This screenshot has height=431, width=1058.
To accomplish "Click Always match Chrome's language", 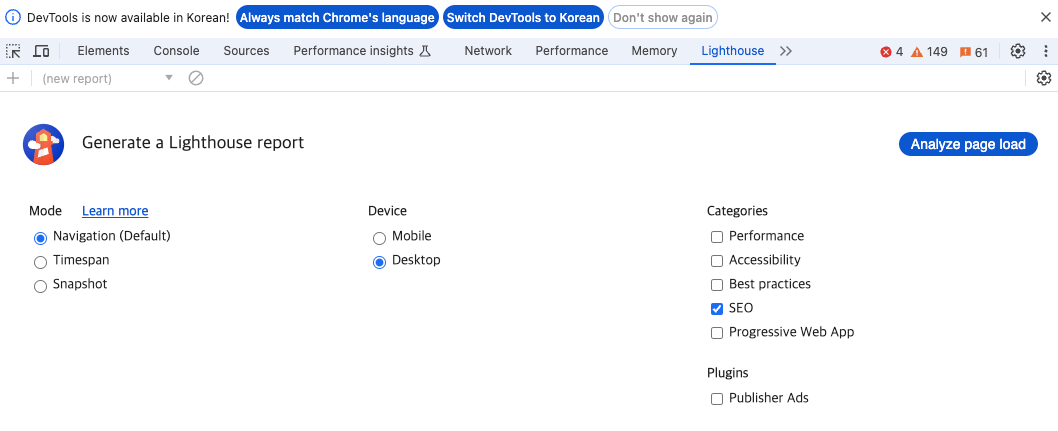I will (x=337, y=18).
